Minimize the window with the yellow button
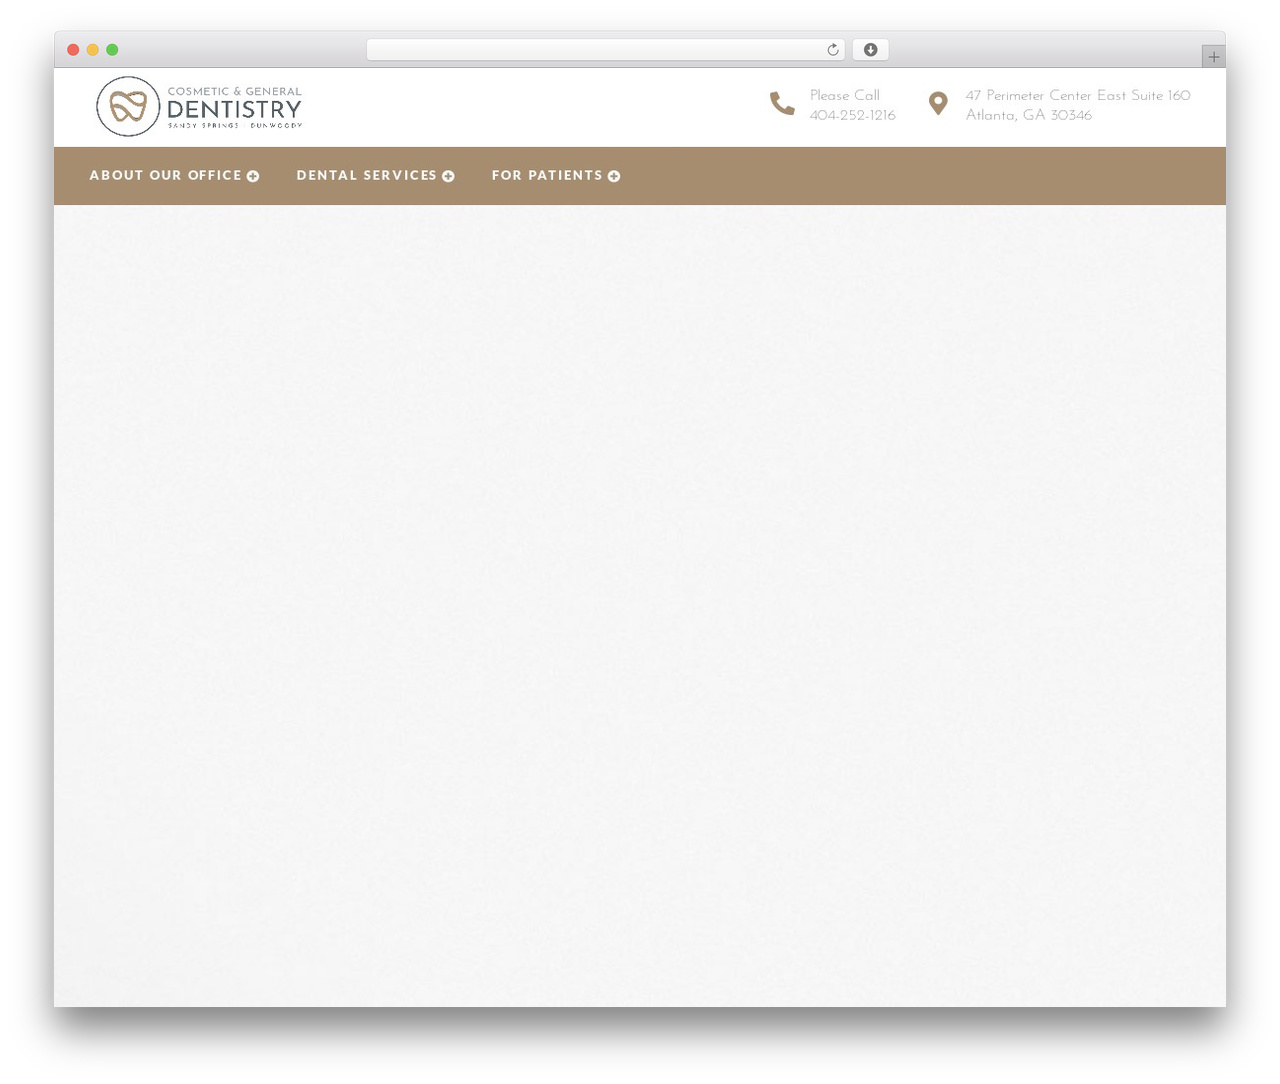 [93, 50]
